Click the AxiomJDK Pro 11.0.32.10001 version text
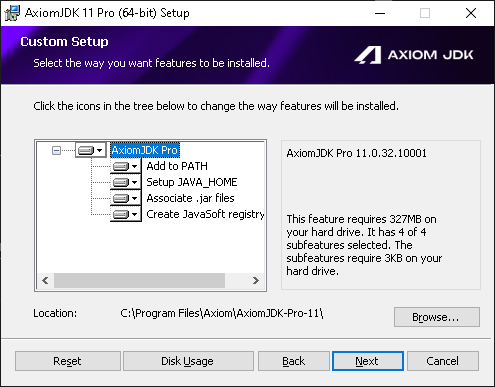 [x=356, y=153]
